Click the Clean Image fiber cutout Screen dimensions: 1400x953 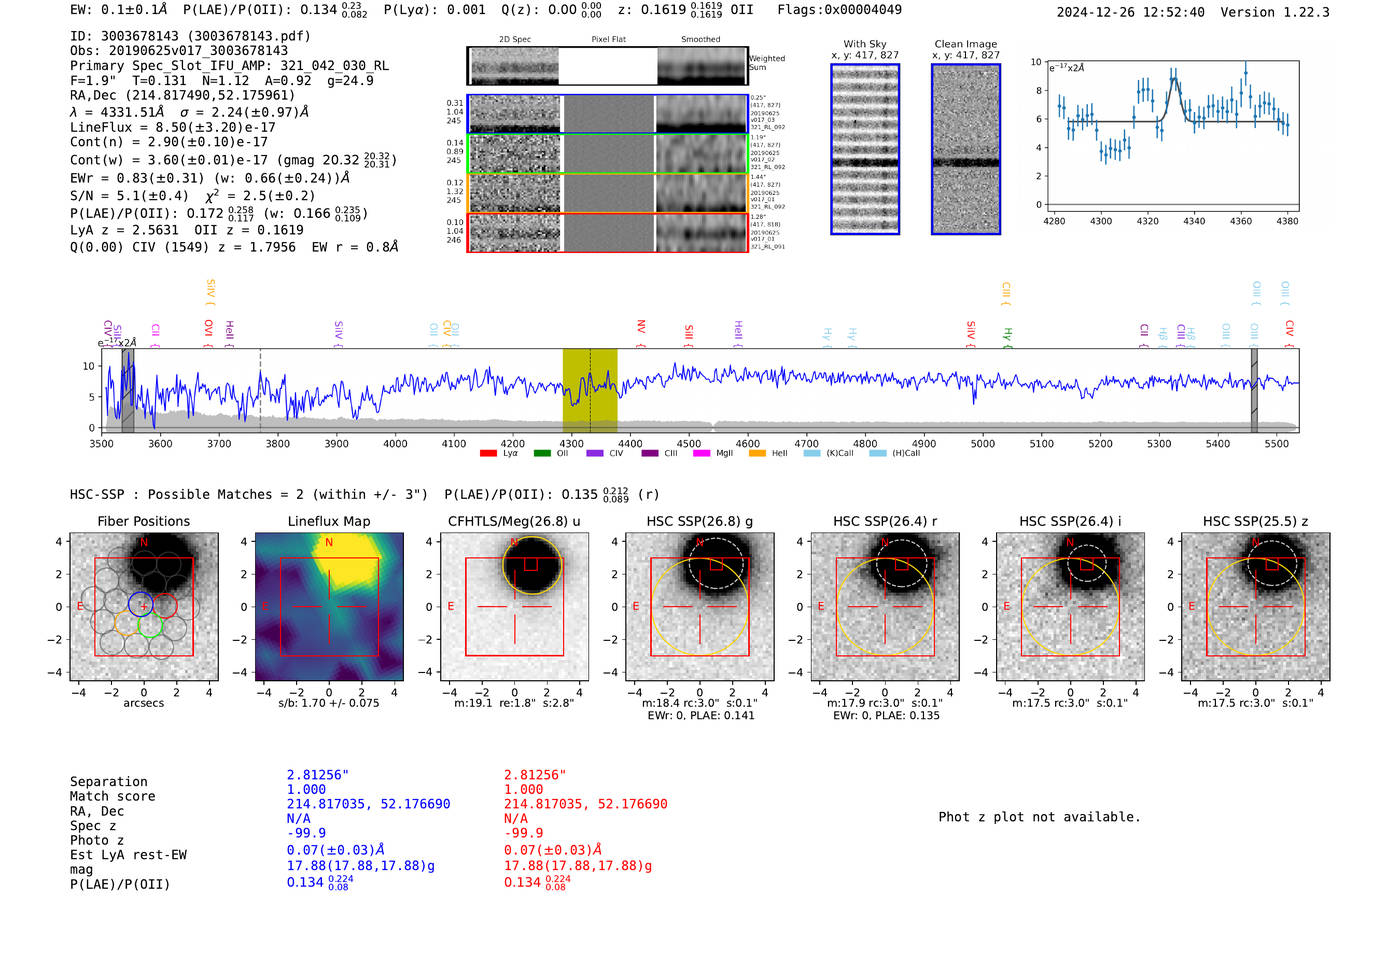click(966, 149)
